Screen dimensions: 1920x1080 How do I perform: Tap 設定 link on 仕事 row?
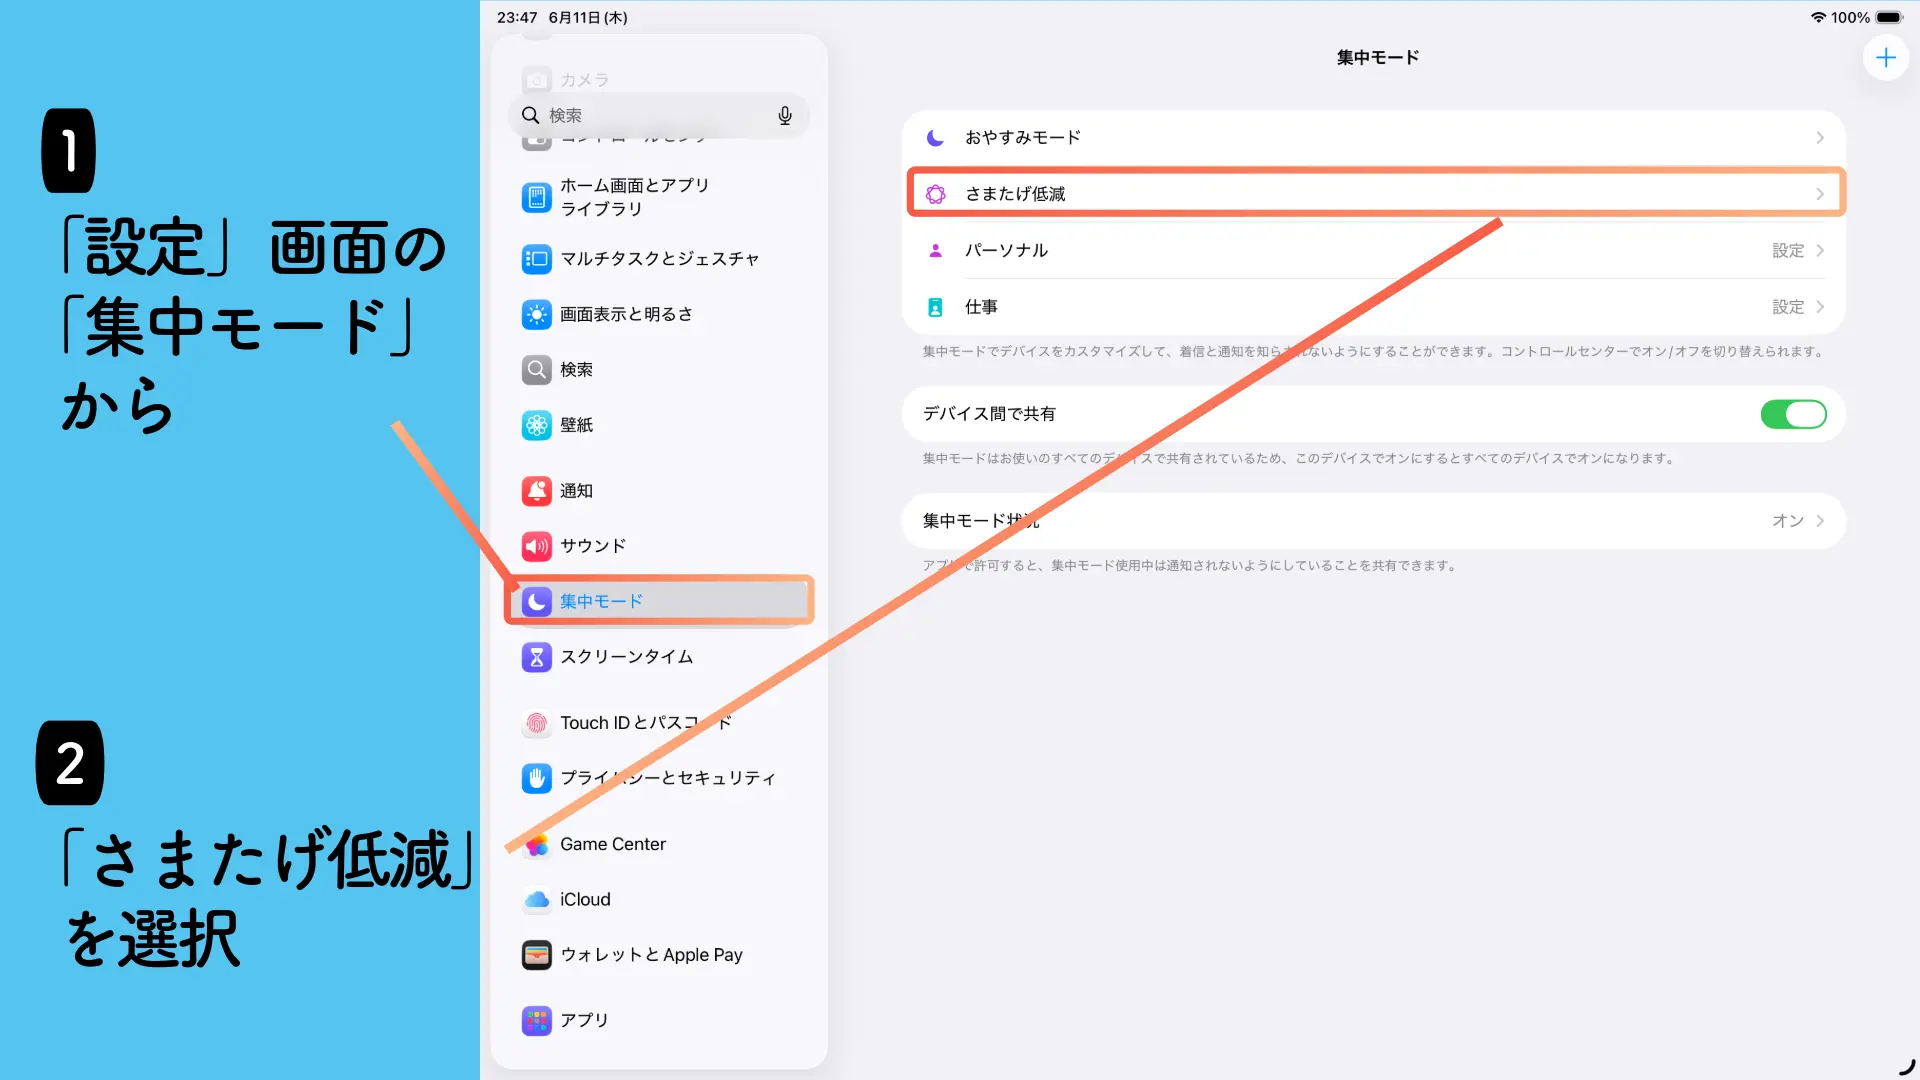pyautogui.click(x=1788, y=307)
